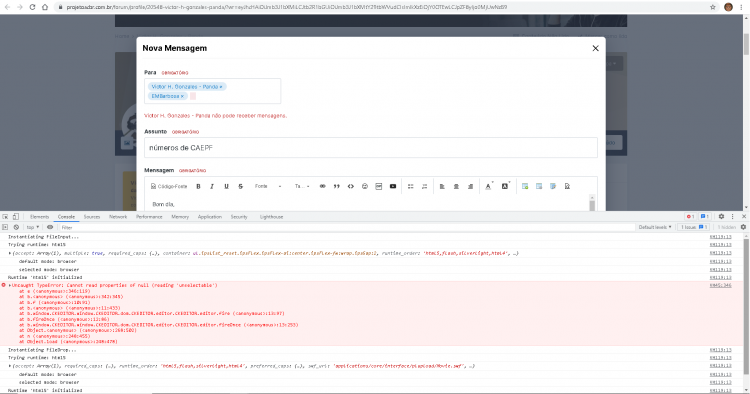The height and width of the screenshot is (394, 750).
Task: Insert a link using the link icon
Action: pos(322,186)
